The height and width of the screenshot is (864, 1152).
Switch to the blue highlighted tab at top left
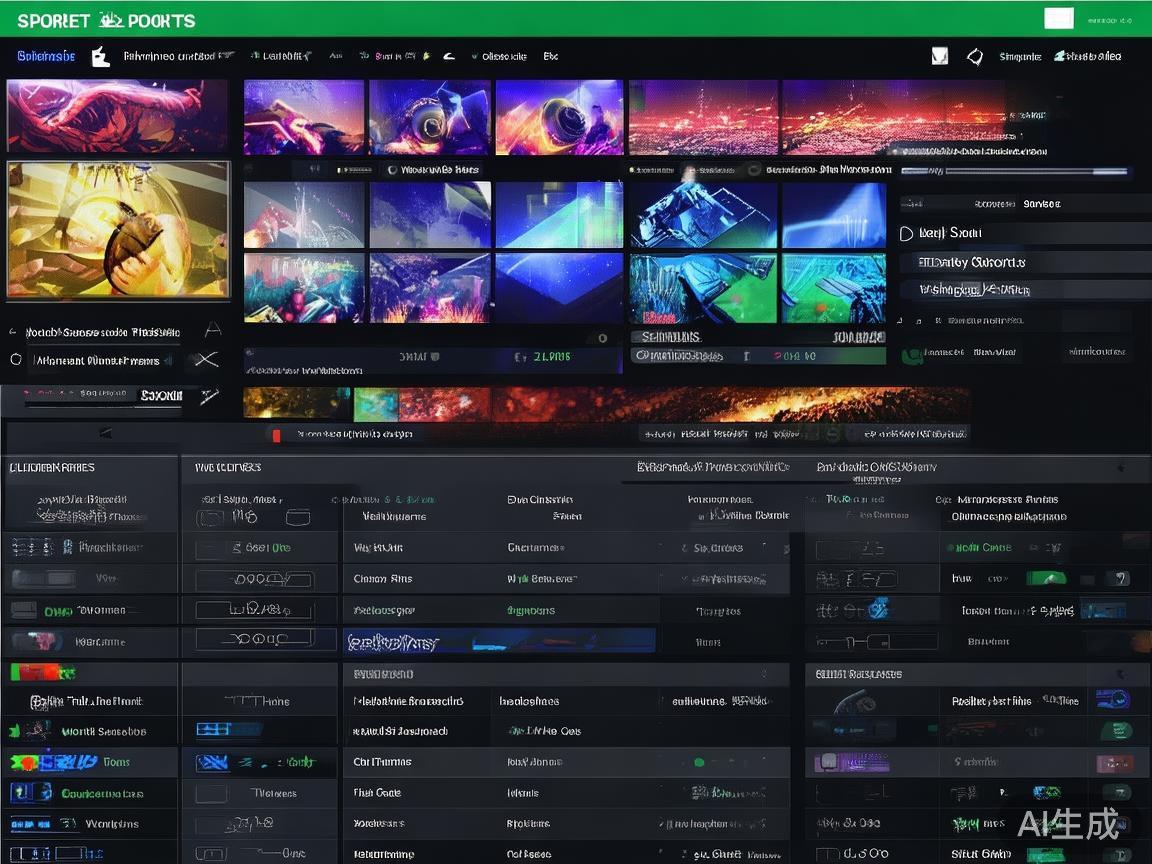[46, 56]
